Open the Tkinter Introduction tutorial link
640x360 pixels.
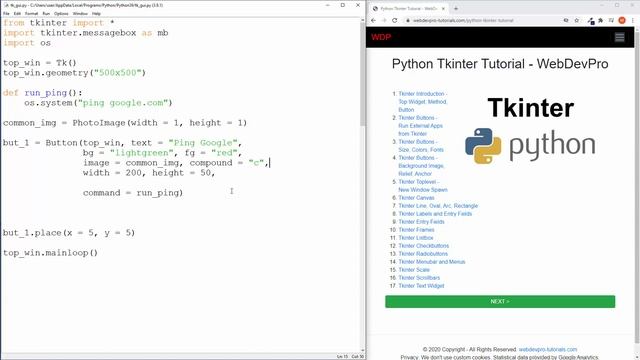pyautogui.click(x=422, y=102)
